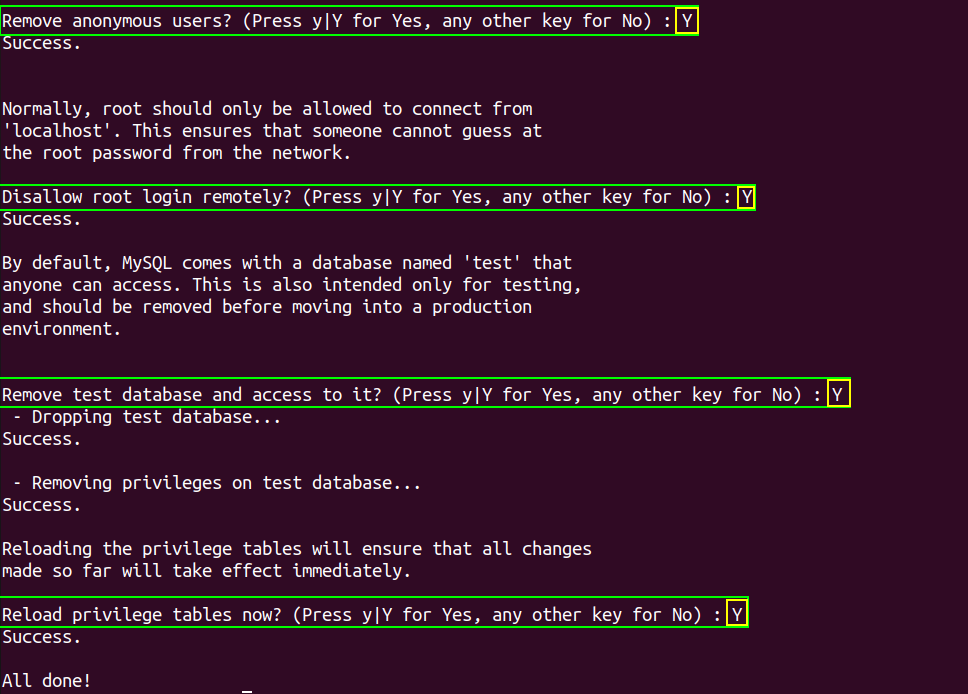Screen dimensions: 968x694
Task: Click the "All done!" message
Action: click(47, 681)
